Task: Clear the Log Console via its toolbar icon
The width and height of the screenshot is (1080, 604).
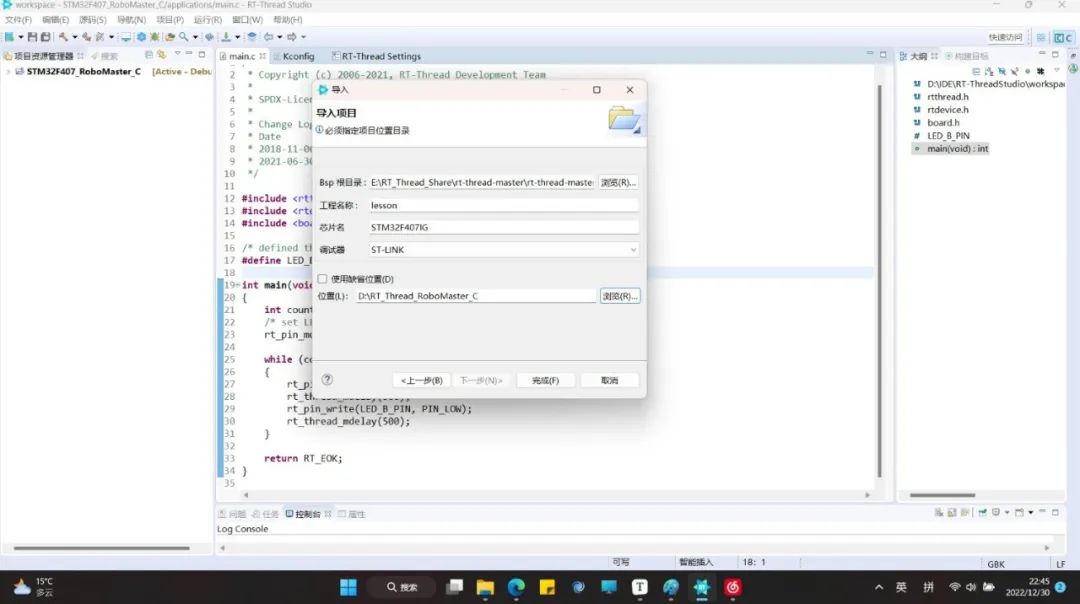Action: tap(941, 513)
